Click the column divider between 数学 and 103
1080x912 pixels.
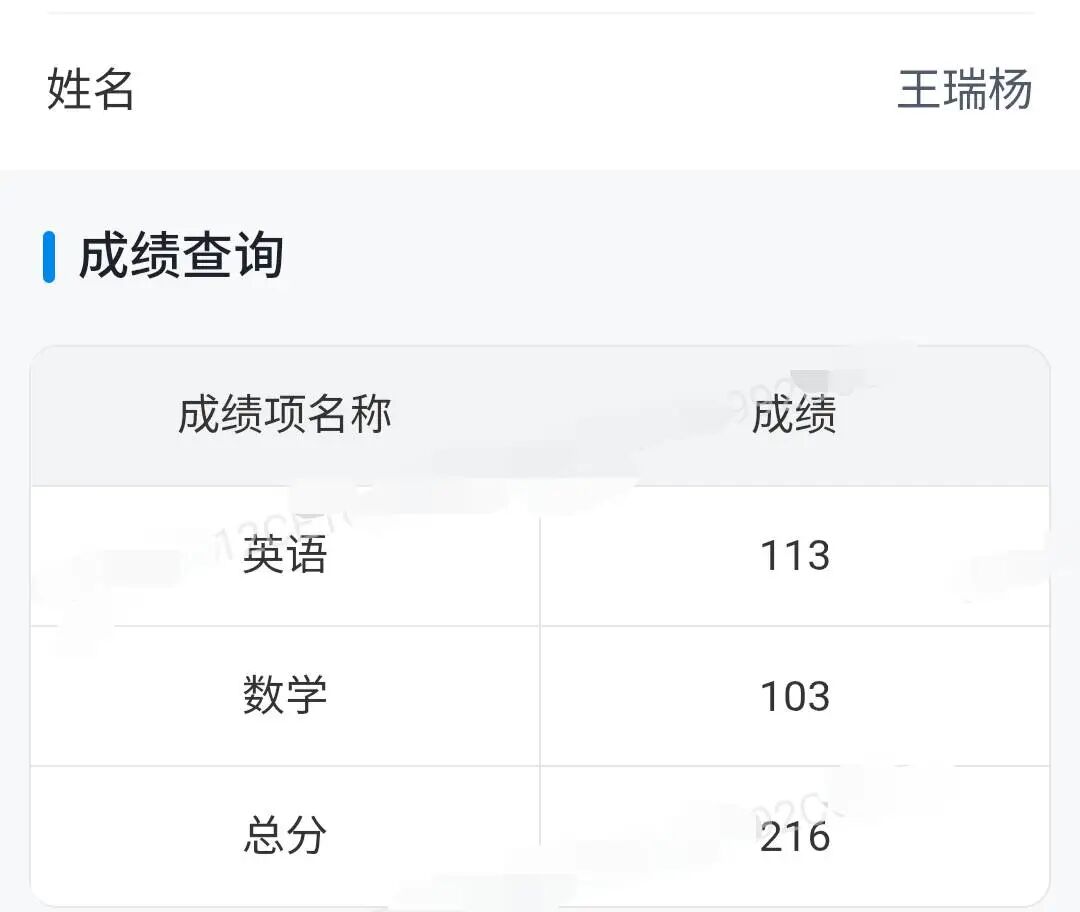540,696
